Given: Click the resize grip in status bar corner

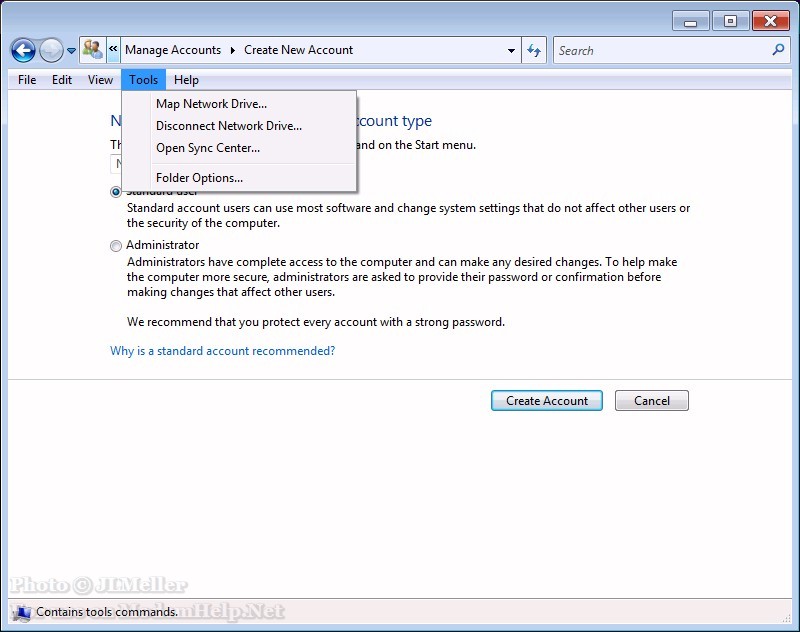Looking at the screenshot, I should pyautogui.click(x=787, y=619).
